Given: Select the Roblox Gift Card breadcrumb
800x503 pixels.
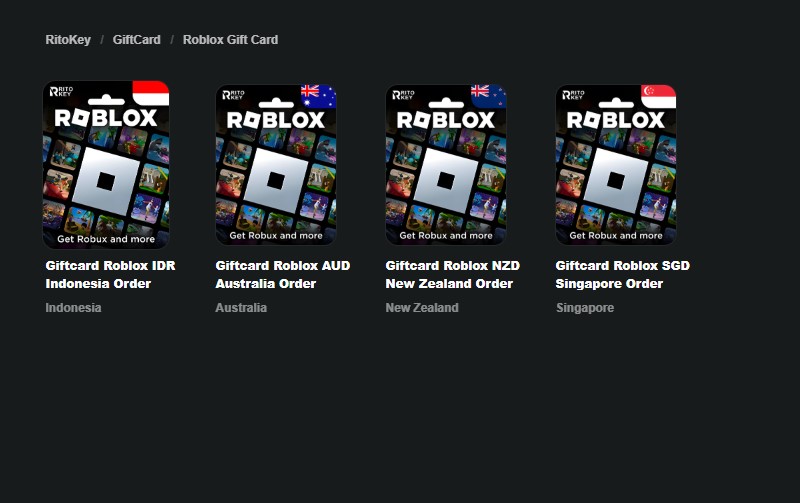Looking at the screenshot, I should tap(230, 40).
